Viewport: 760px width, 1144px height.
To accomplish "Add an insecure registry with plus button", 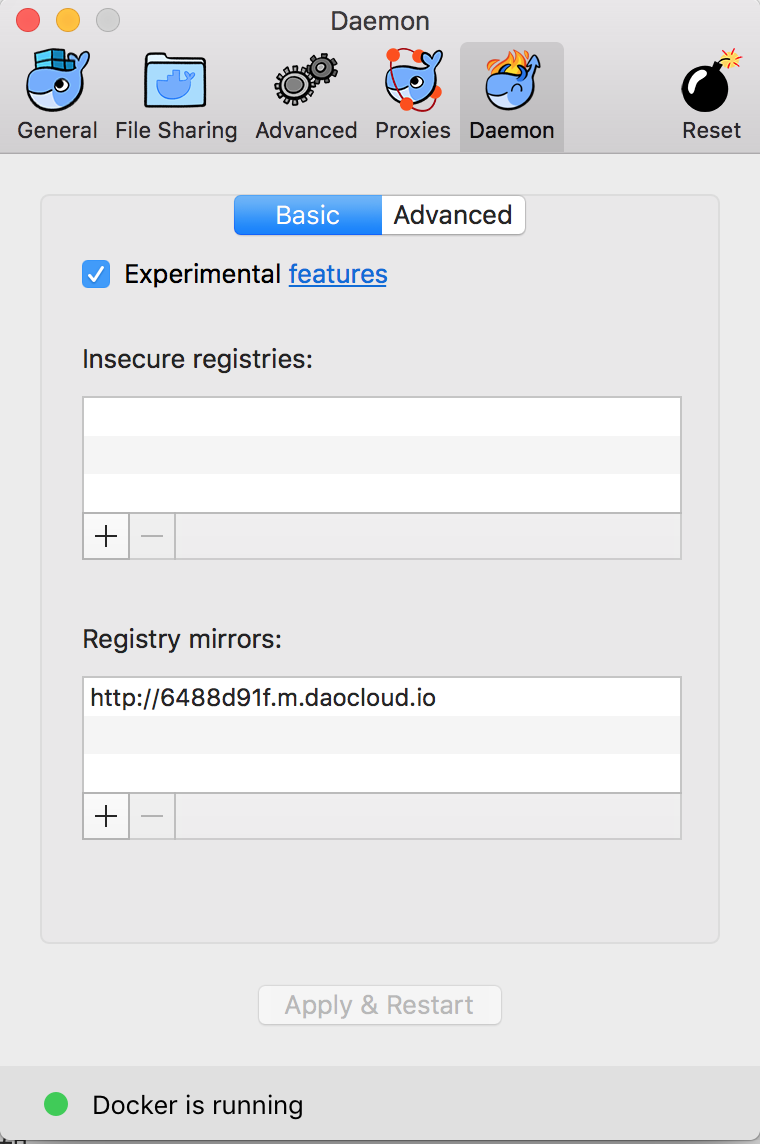I will coord(106,536).
